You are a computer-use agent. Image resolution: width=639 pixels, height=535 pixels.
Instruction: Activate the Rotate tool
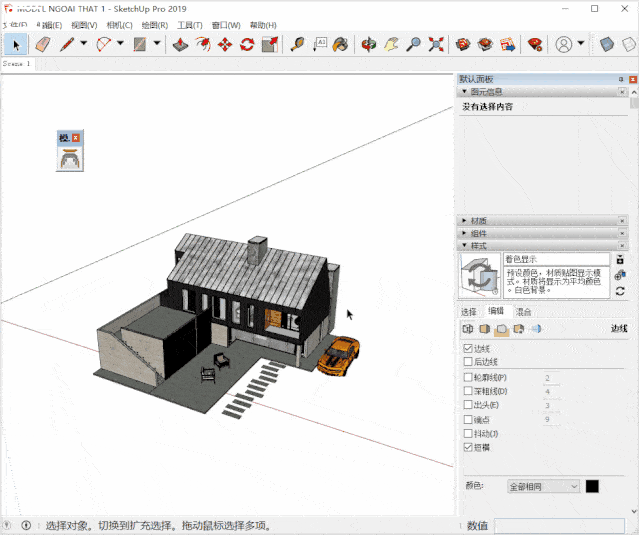coord(247,44)
